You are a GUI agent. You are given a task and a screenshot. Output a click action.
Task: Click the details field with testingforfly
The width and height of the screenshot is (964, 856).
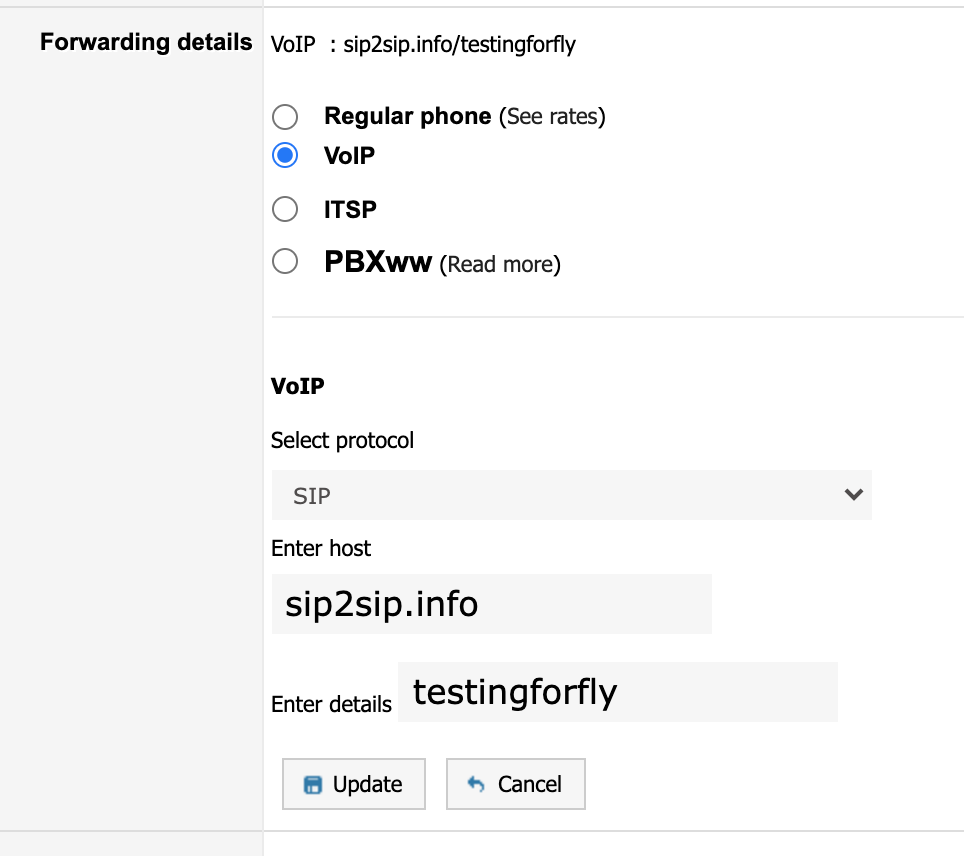tap(617, 692)
